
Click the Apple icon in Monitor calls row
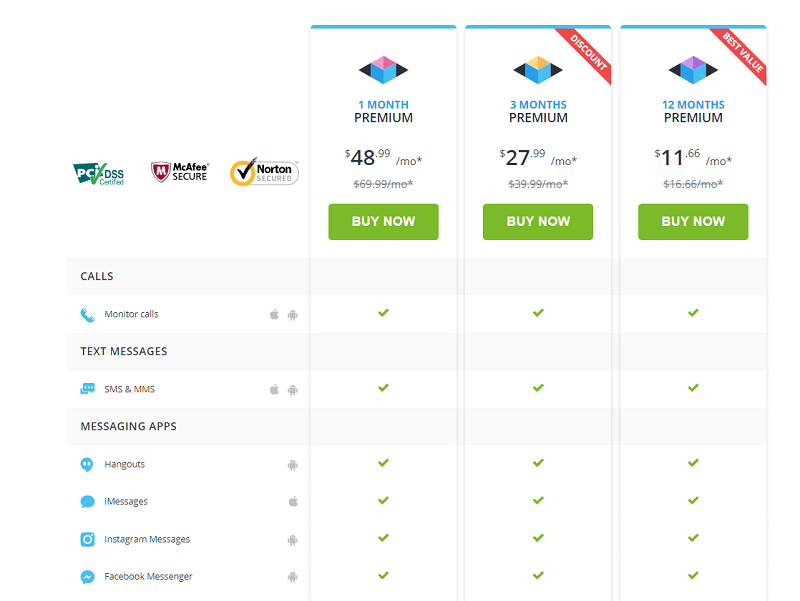(274, 314)
